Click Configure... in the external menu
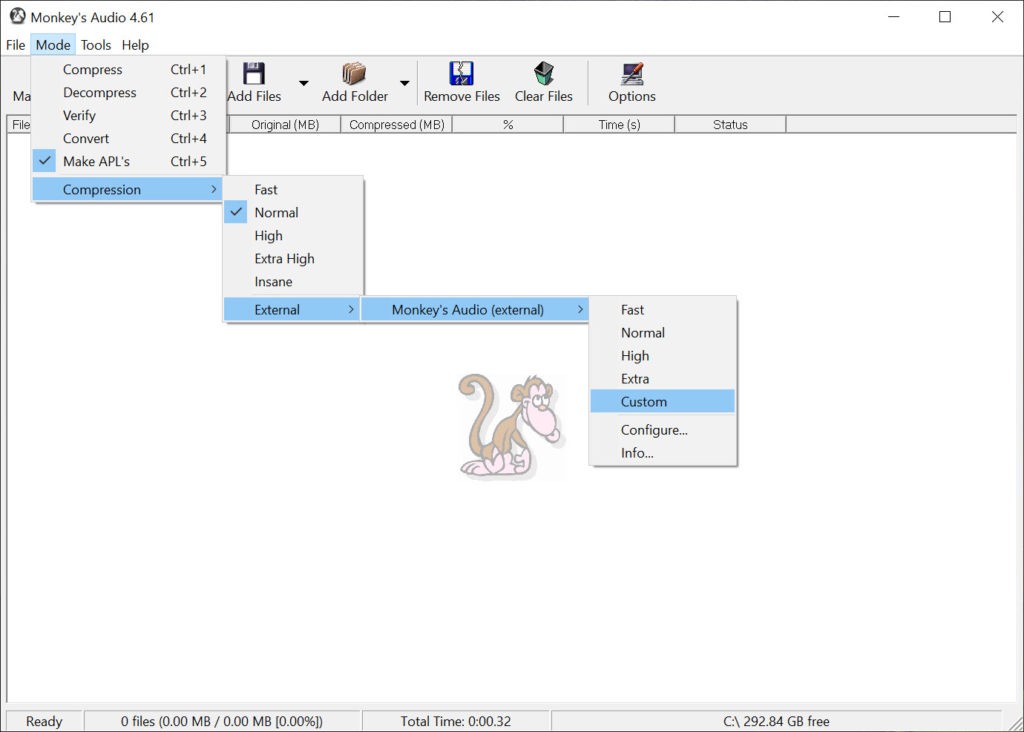This screenshot has height=732, width=1024. [654, 430]
